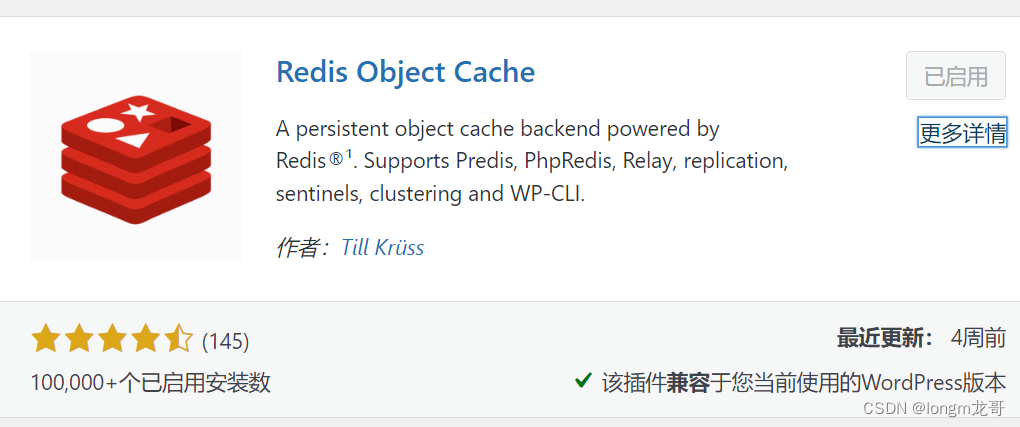Select the third gold rating star
Screen dimensions: 1020x427
(112, 340)
